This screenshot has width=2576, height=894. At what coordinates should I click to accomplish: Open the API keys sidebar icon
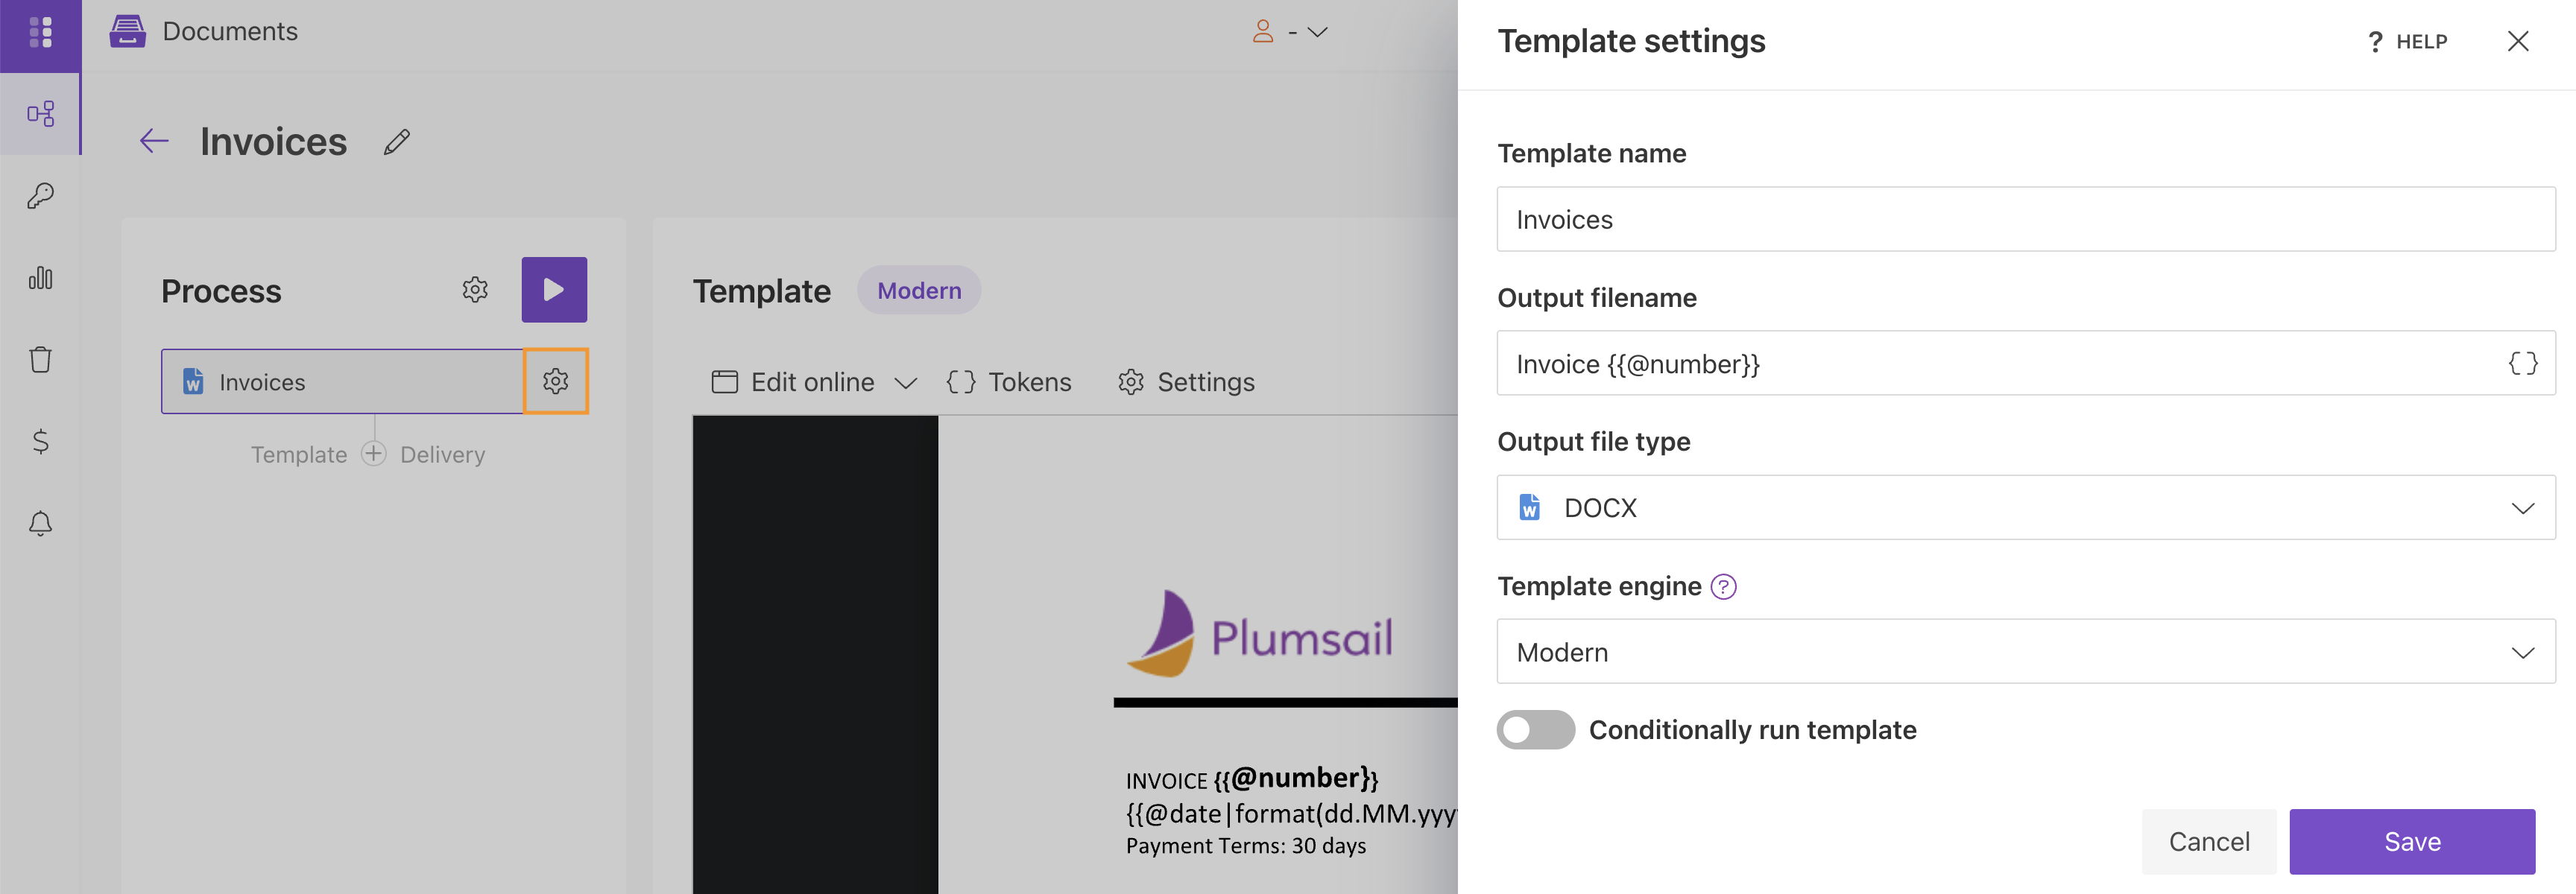pos(40,196)
